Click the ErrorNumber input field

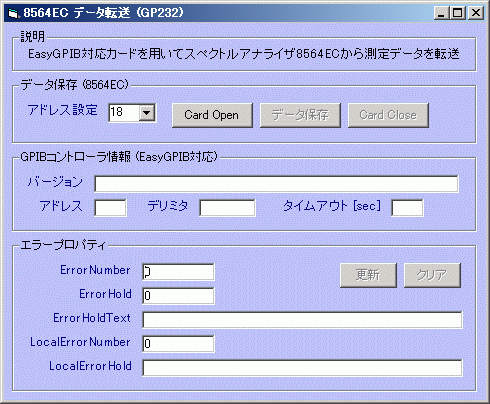tap(178, 272)
